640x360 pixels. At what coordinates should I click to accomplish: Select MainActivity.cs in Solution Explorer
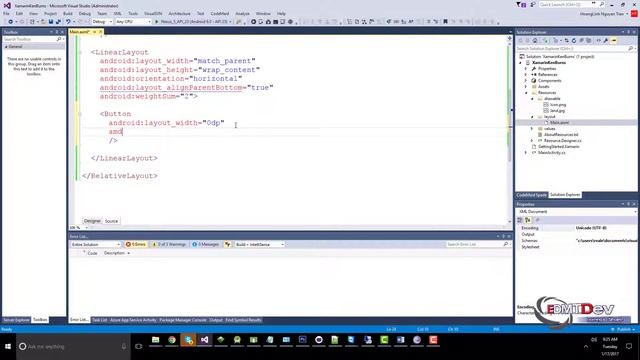[x=551, y=152]
